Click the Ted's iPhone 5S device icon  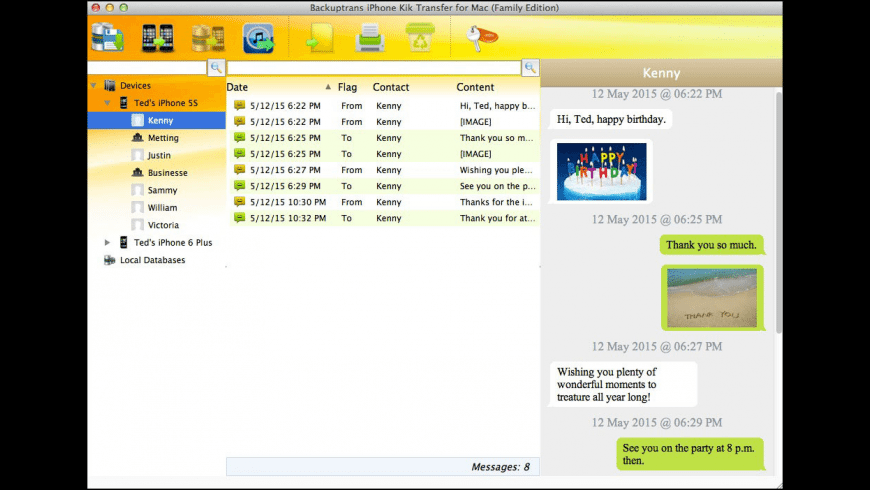(x=124, y=103)
